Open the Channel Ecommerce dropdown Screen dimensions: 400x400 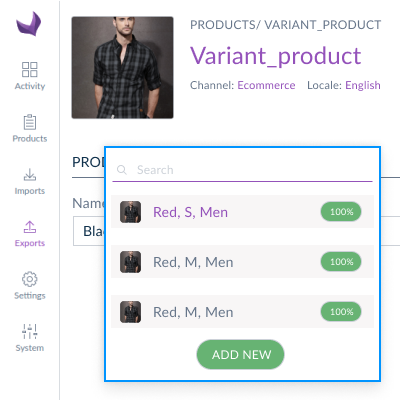(x=266, y=85)
